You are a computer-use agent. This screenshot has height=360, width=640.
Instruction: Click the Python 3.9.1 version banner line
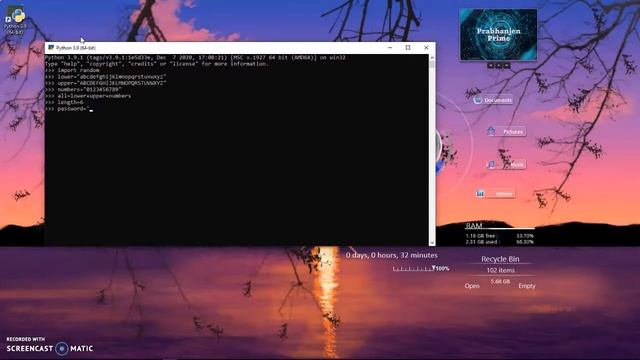[195, 58]
